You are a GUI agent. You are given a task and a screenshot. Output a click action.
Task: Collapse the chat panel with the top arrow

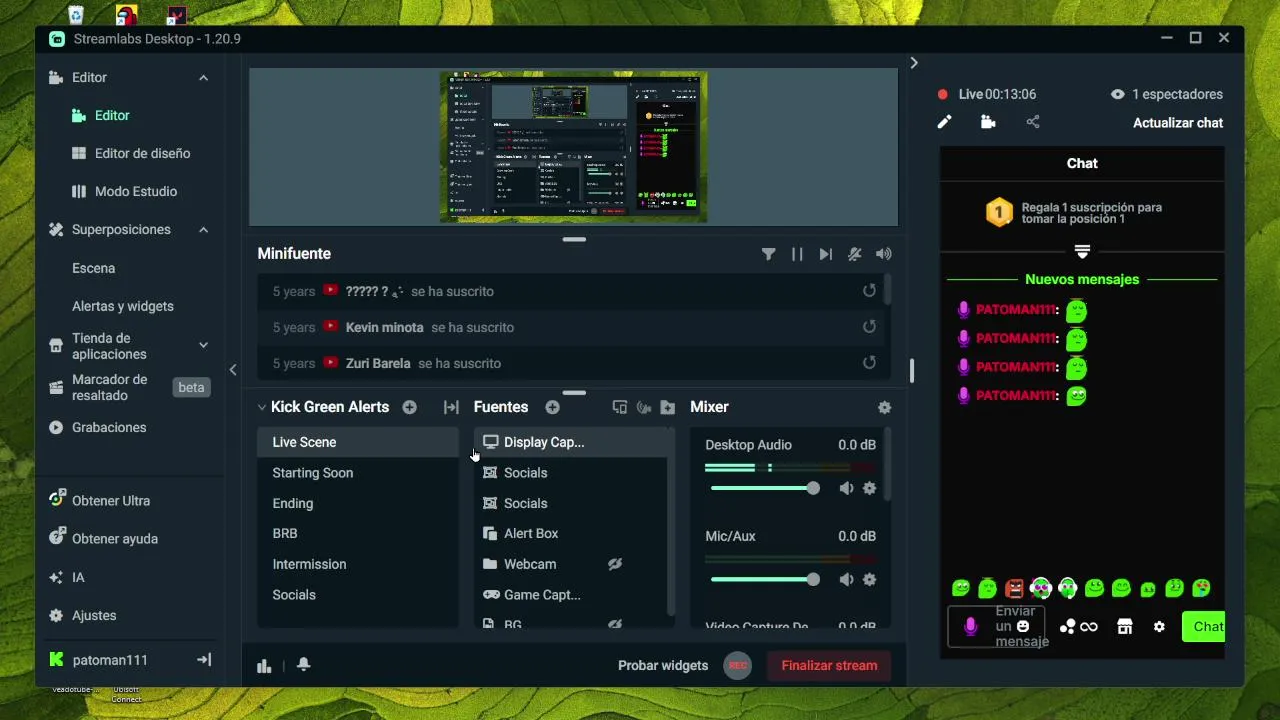[x=913, y=63]
